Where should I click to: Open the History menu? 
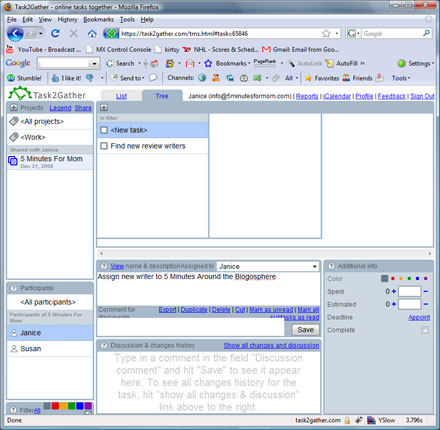[67, 20]
